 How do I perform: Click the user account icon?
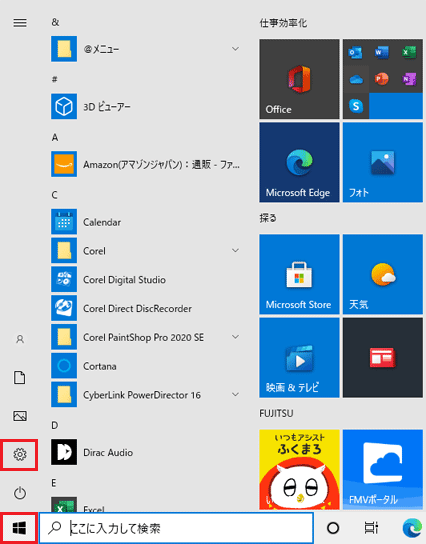pos(20,339)
